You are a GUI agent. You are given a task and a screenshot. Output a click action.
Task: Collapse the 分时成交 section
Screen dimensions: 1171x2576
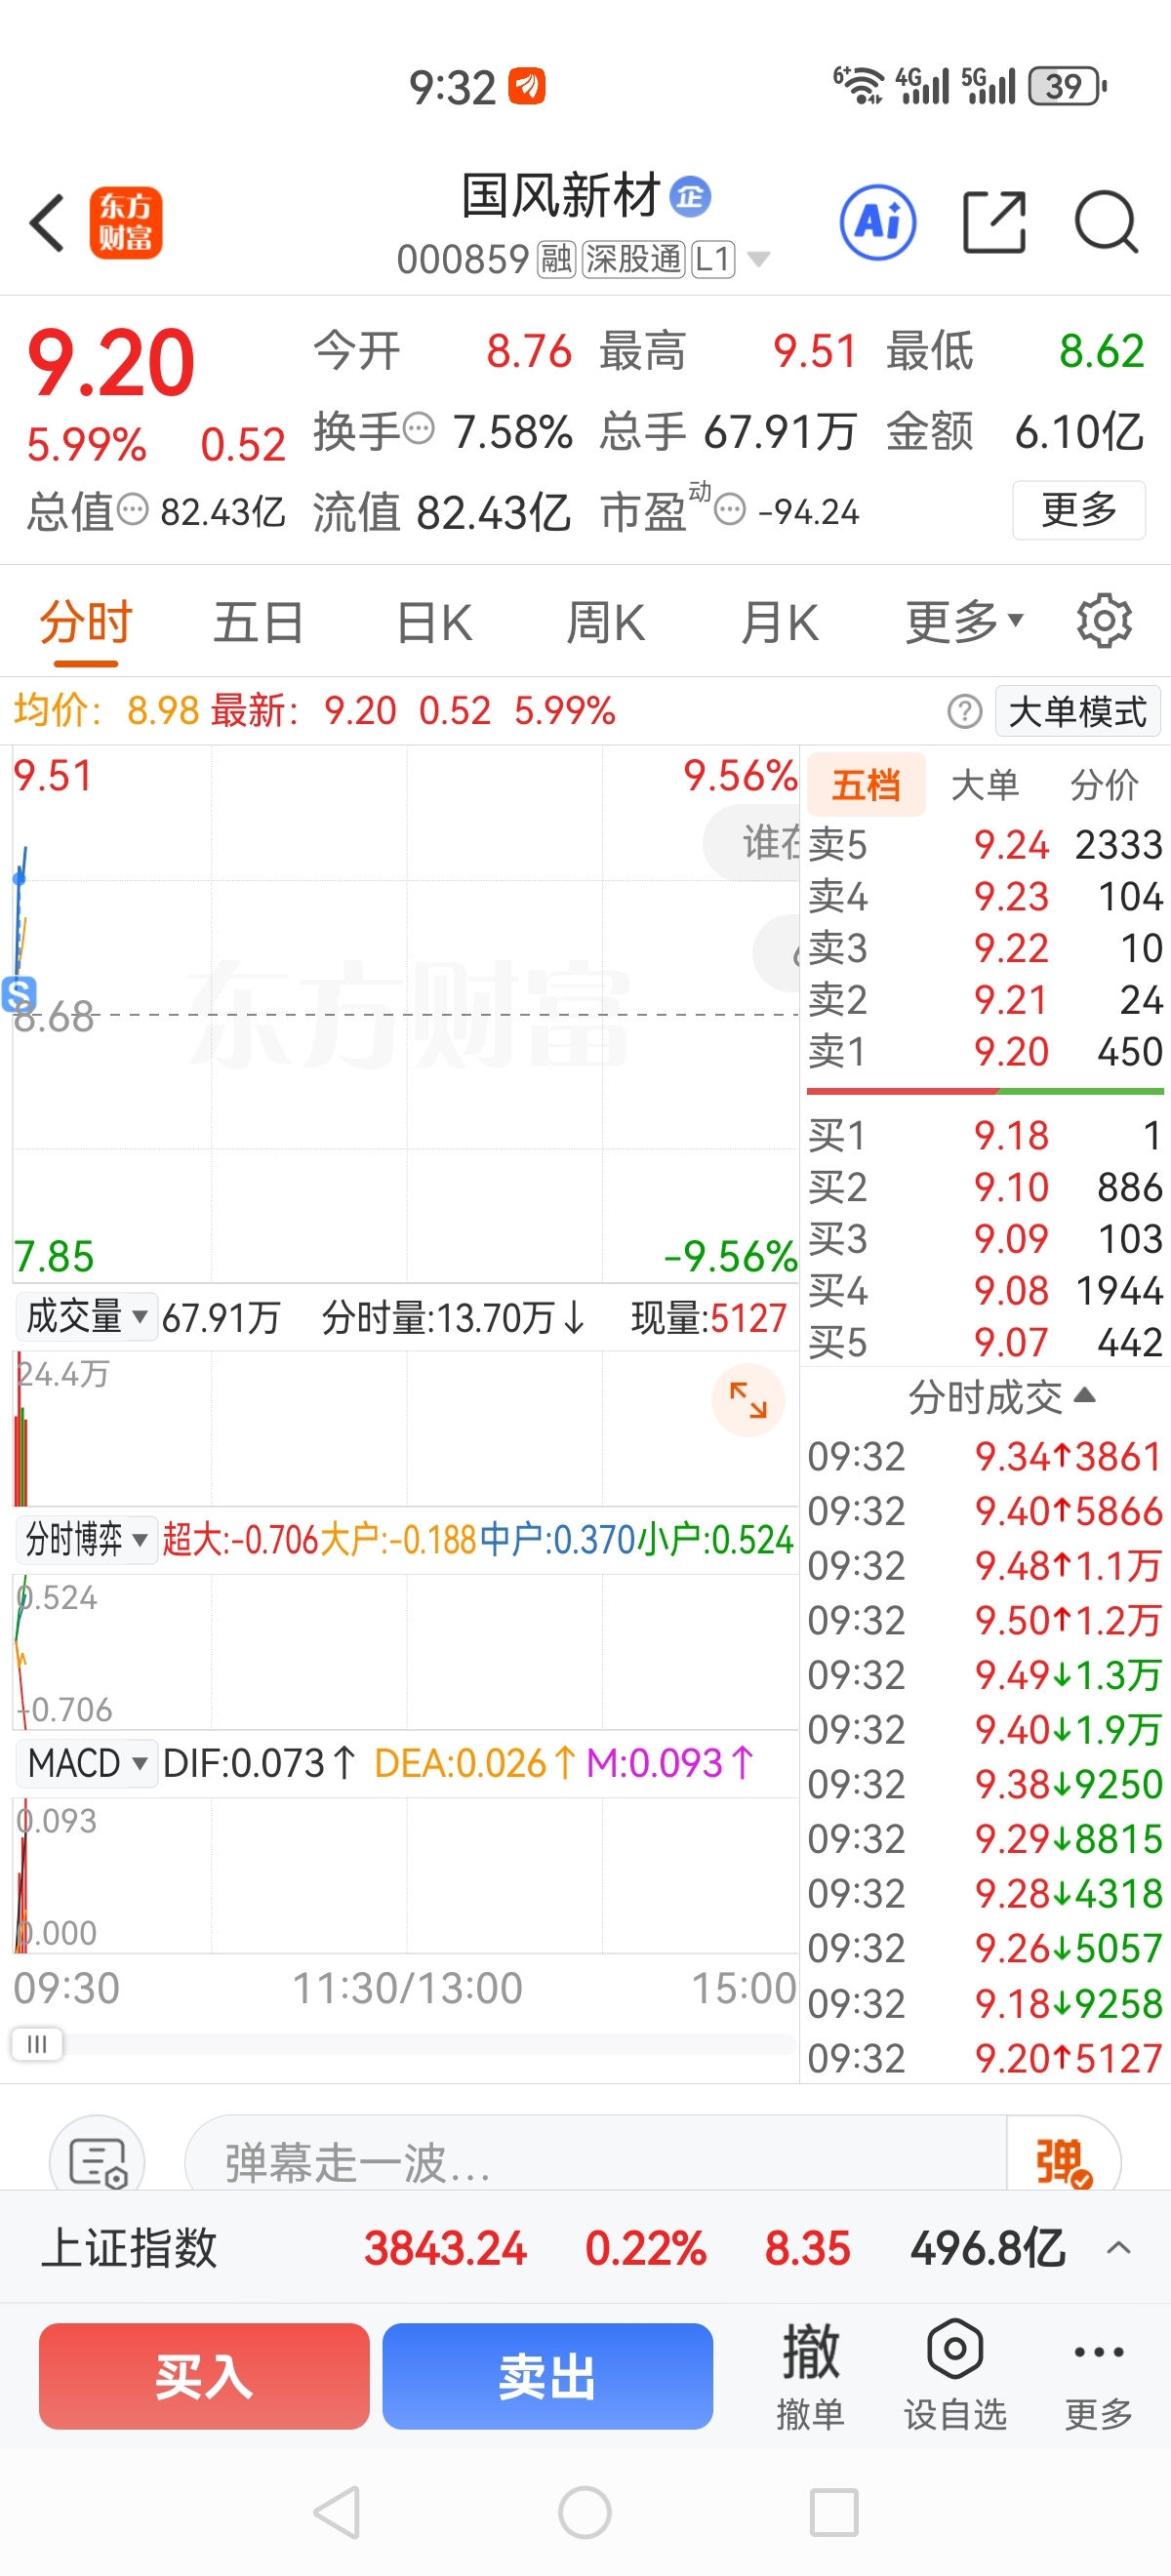tap(1001, 1396)
